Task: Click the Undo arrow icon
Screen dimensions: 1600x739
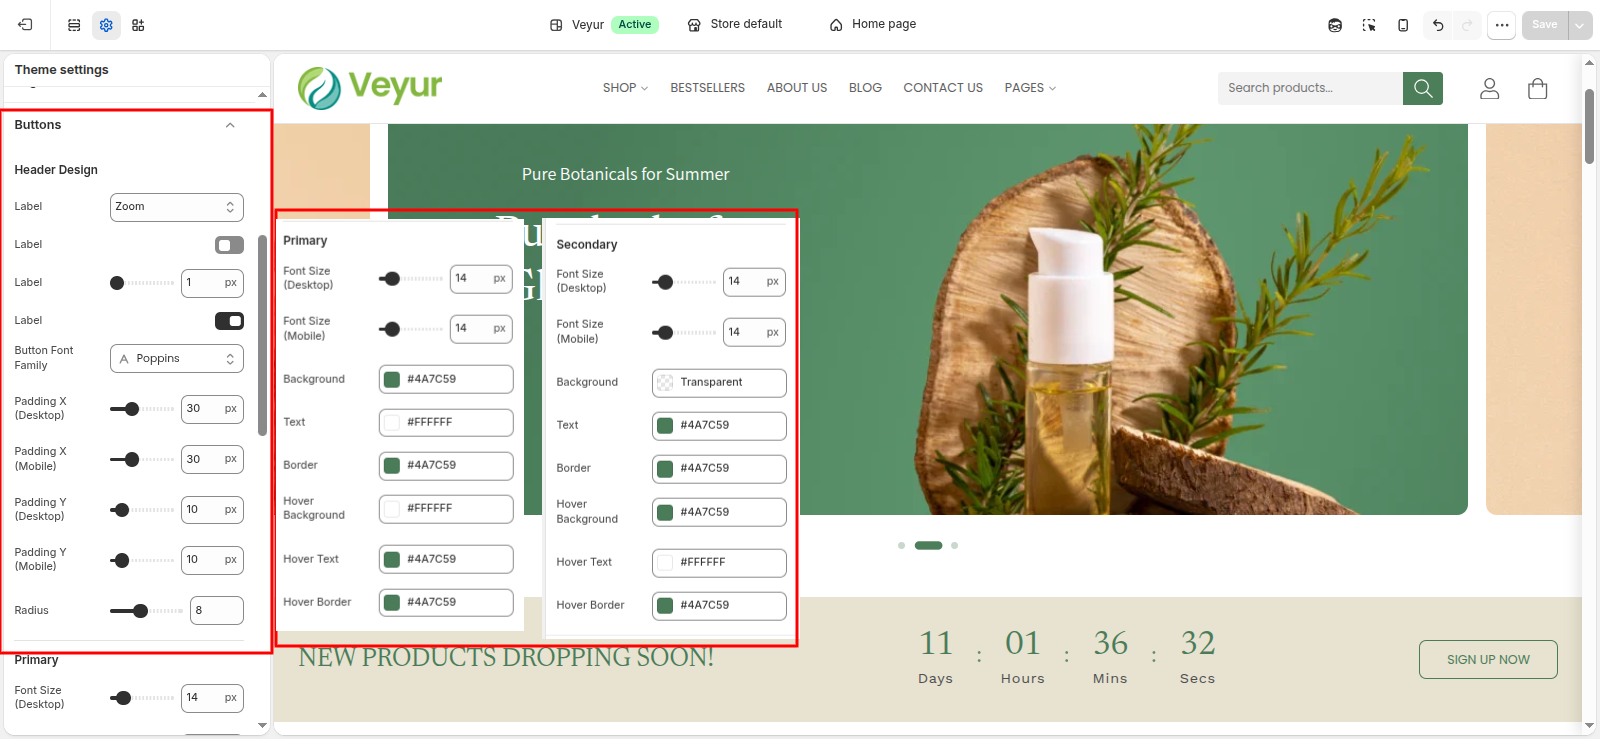Action: 1438,25
